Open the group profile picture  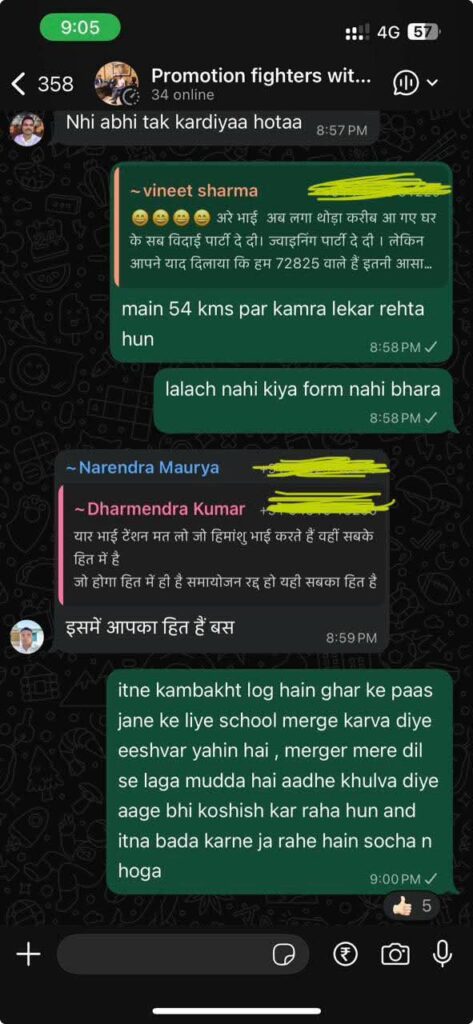[x=116, y=84]
